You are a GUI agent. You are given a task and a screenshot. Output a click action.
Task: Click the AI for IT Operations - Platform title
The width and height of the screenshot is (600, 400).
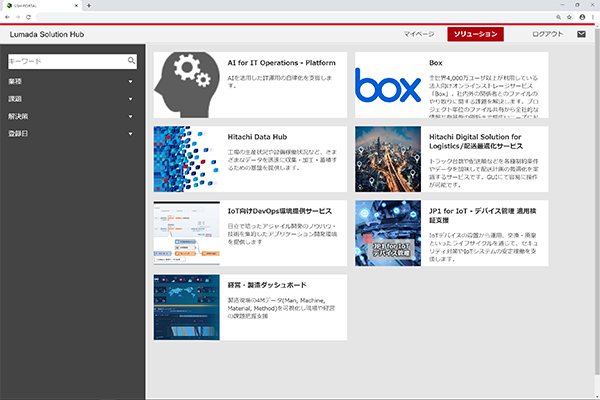(282, 63)
